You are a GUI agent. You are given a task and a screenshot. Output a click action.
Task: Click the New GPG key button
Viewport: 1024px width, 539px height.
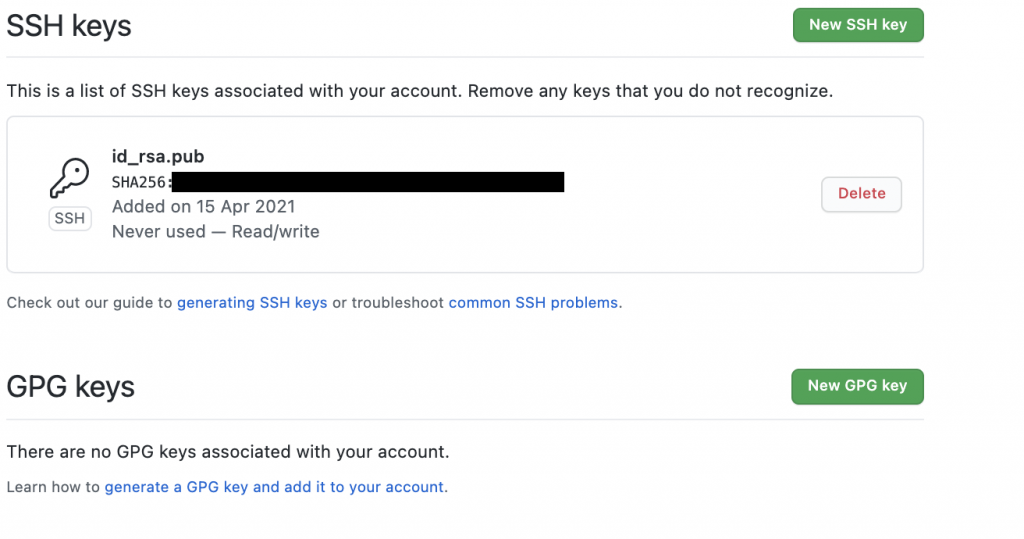pyautogui.click(x=857, y=386)
